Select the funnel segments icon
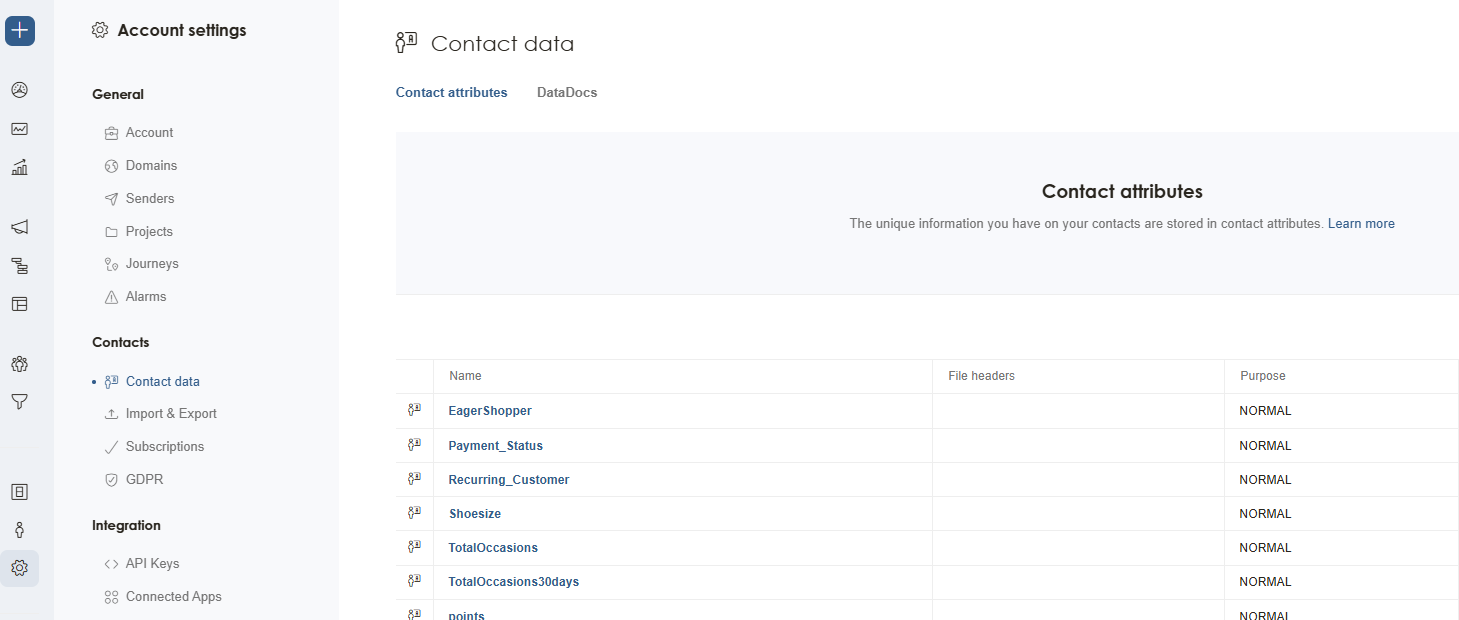Viewport: 1459px width, 620px height. click(x=20, y=402)
